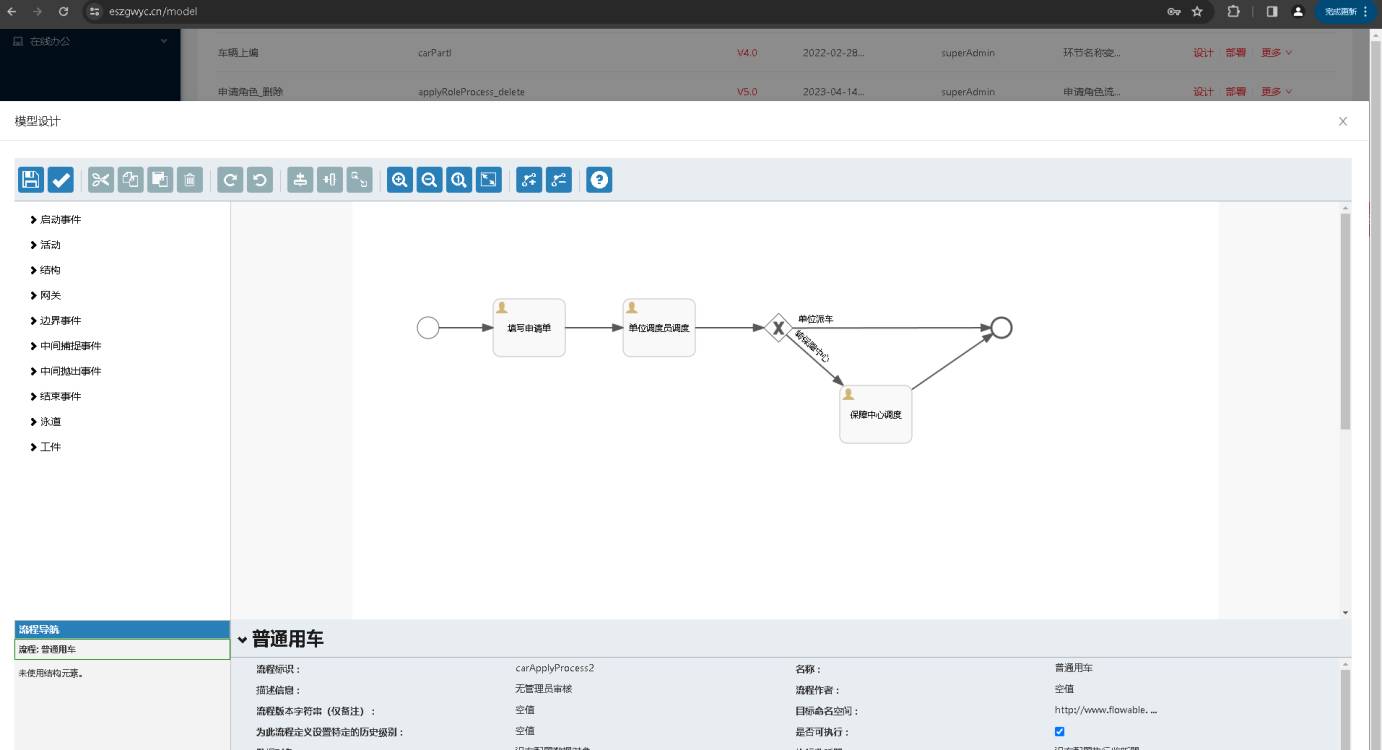The image size is (1382, 750).
Task: Zoom out with the magnifier minus icon
Action: tap(429, 180)
